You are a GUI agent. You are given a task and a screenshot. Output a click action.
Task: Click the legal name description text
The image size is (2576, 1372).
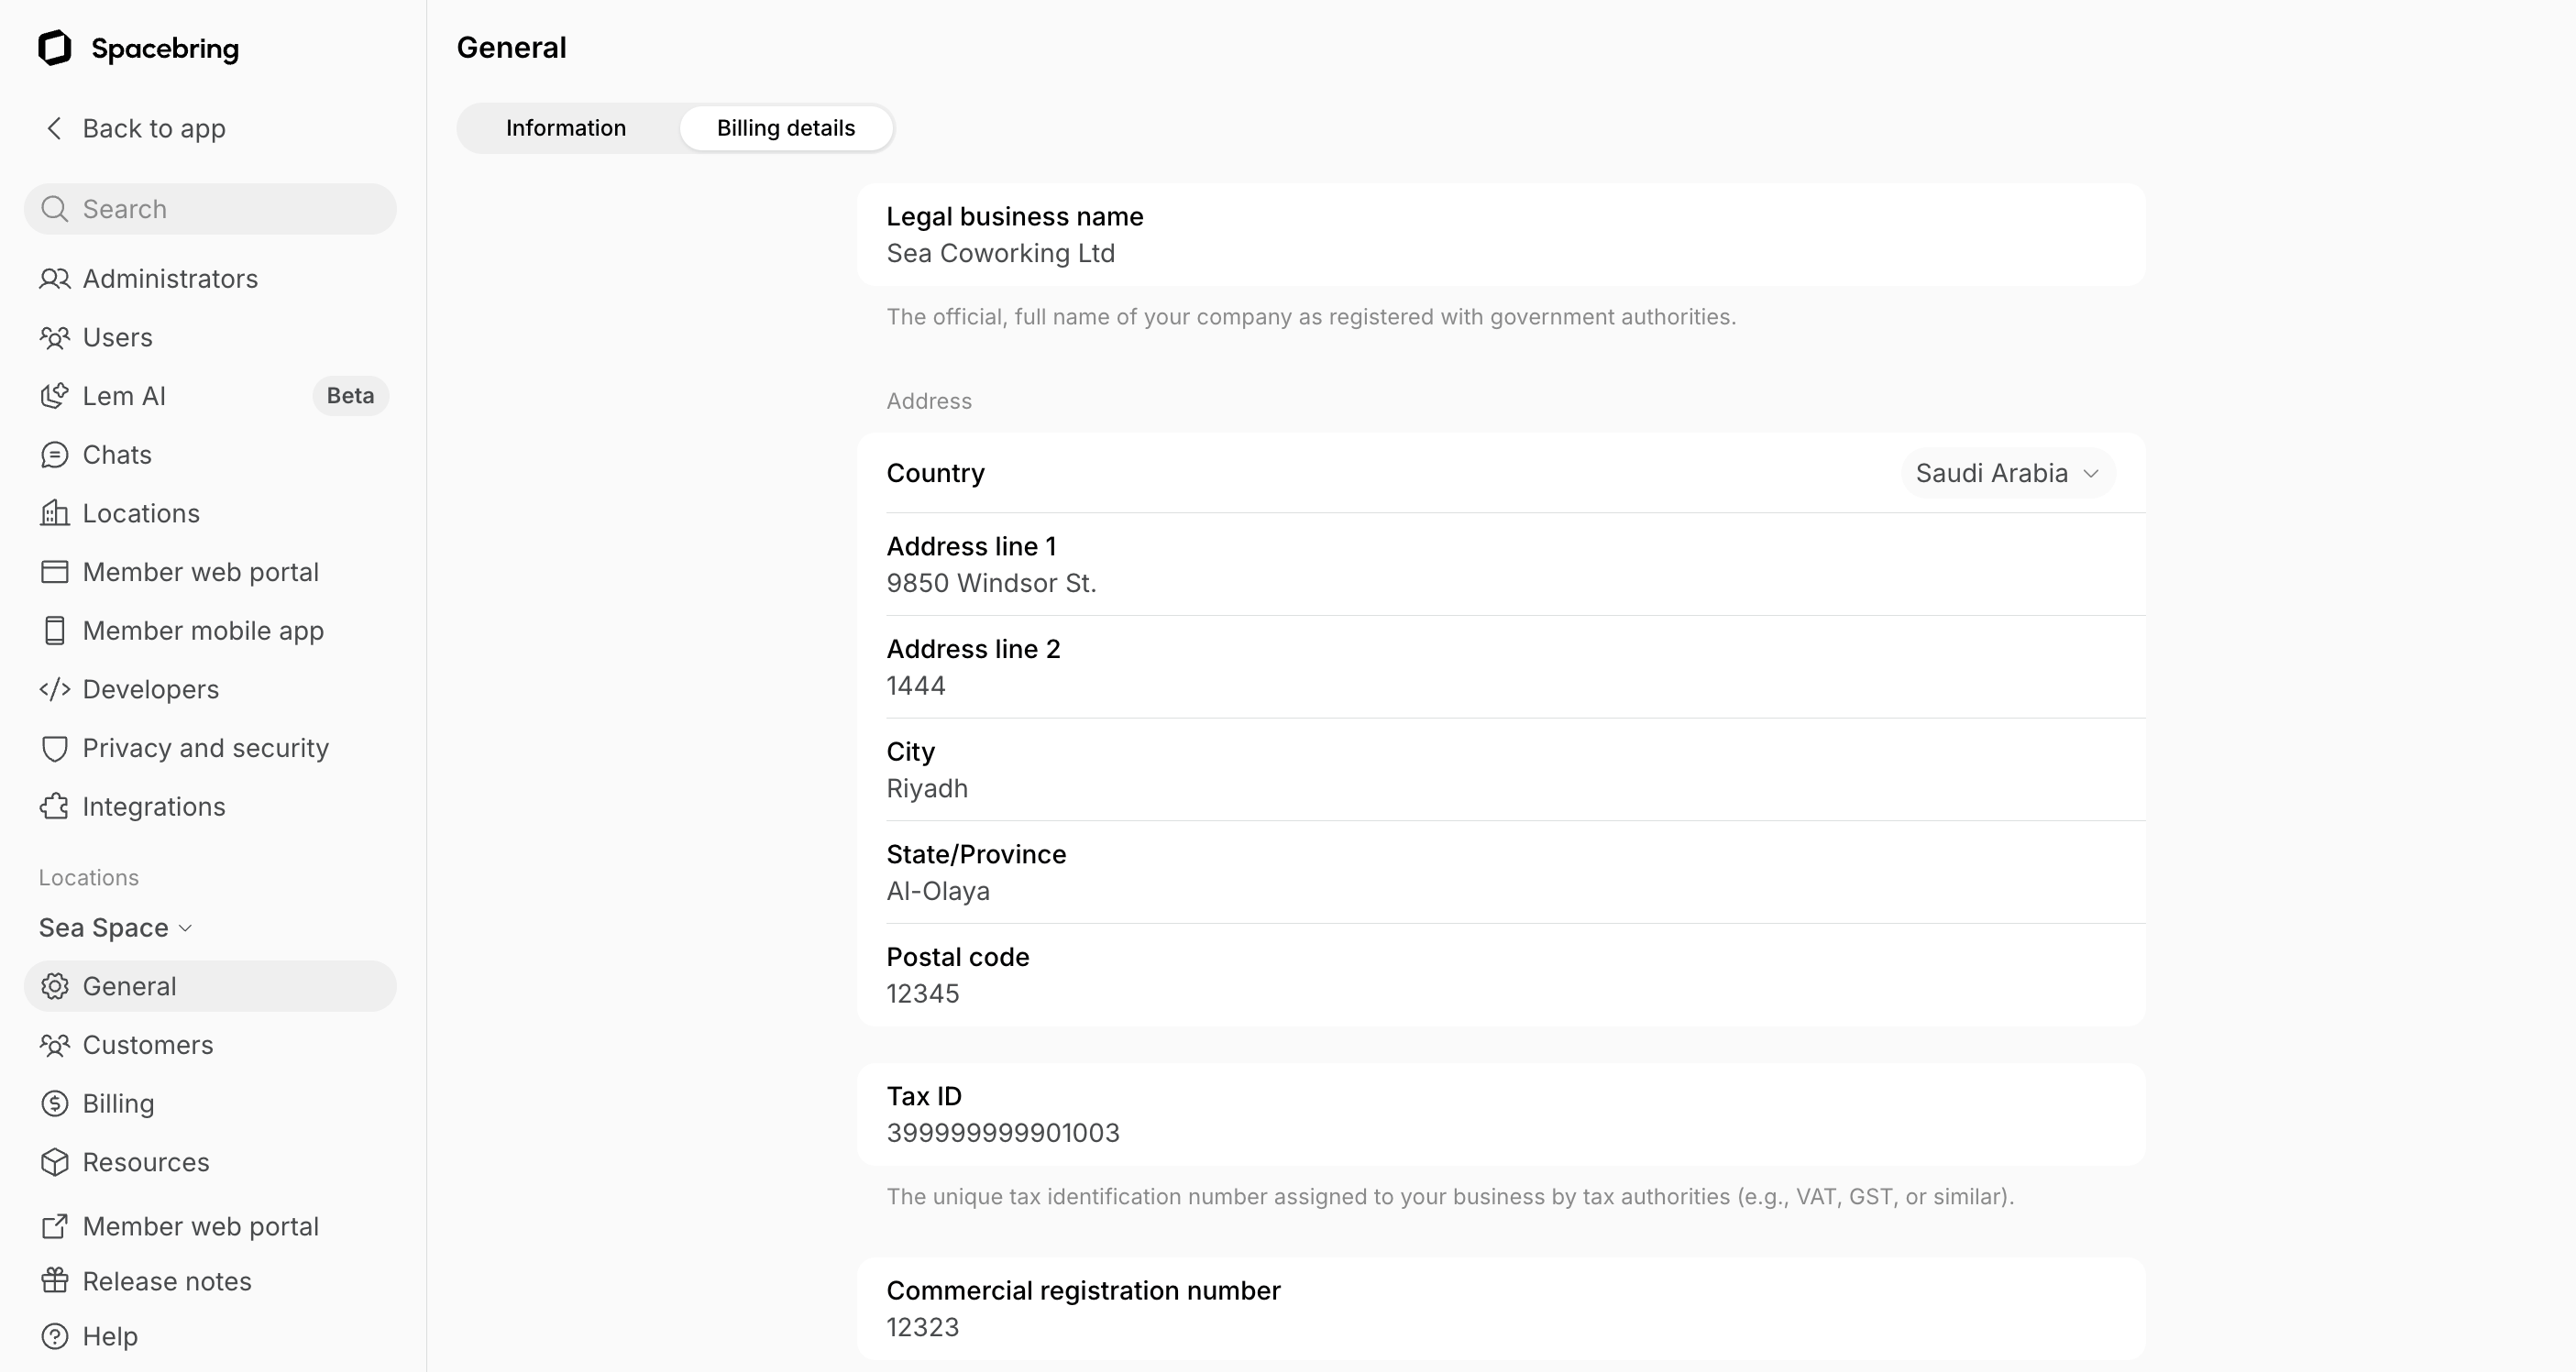1311,317
